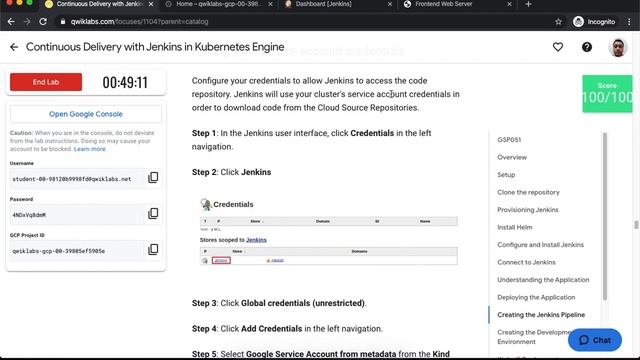Click the address bar URL
The image size is (640, 360).
click(139, 22)
